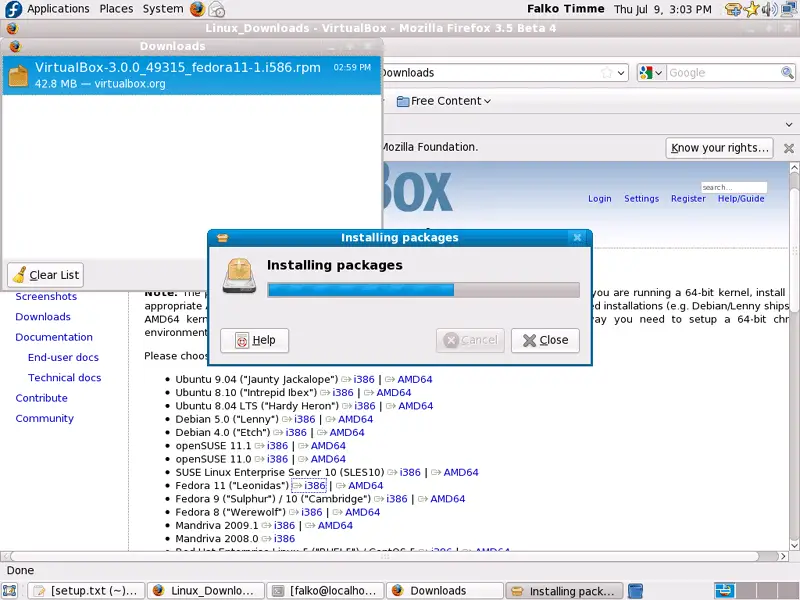Screen dimensions: 800x600
Task: Click the vertical scrollbar down arrow
Action: 794,545
